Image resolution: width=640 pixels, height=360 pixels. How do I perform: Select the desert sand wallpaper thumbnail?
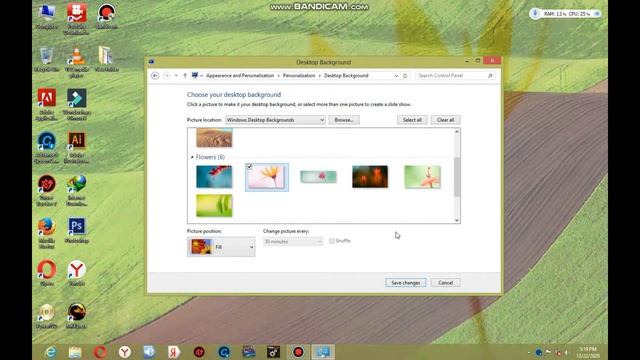[214, 138]
